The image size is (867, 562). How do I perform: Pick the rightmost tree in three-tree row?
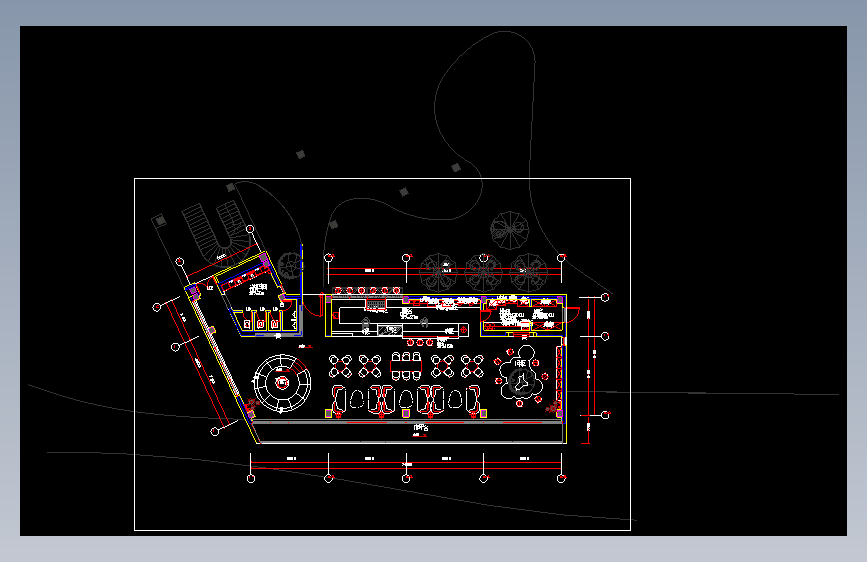tap(529, 272)
